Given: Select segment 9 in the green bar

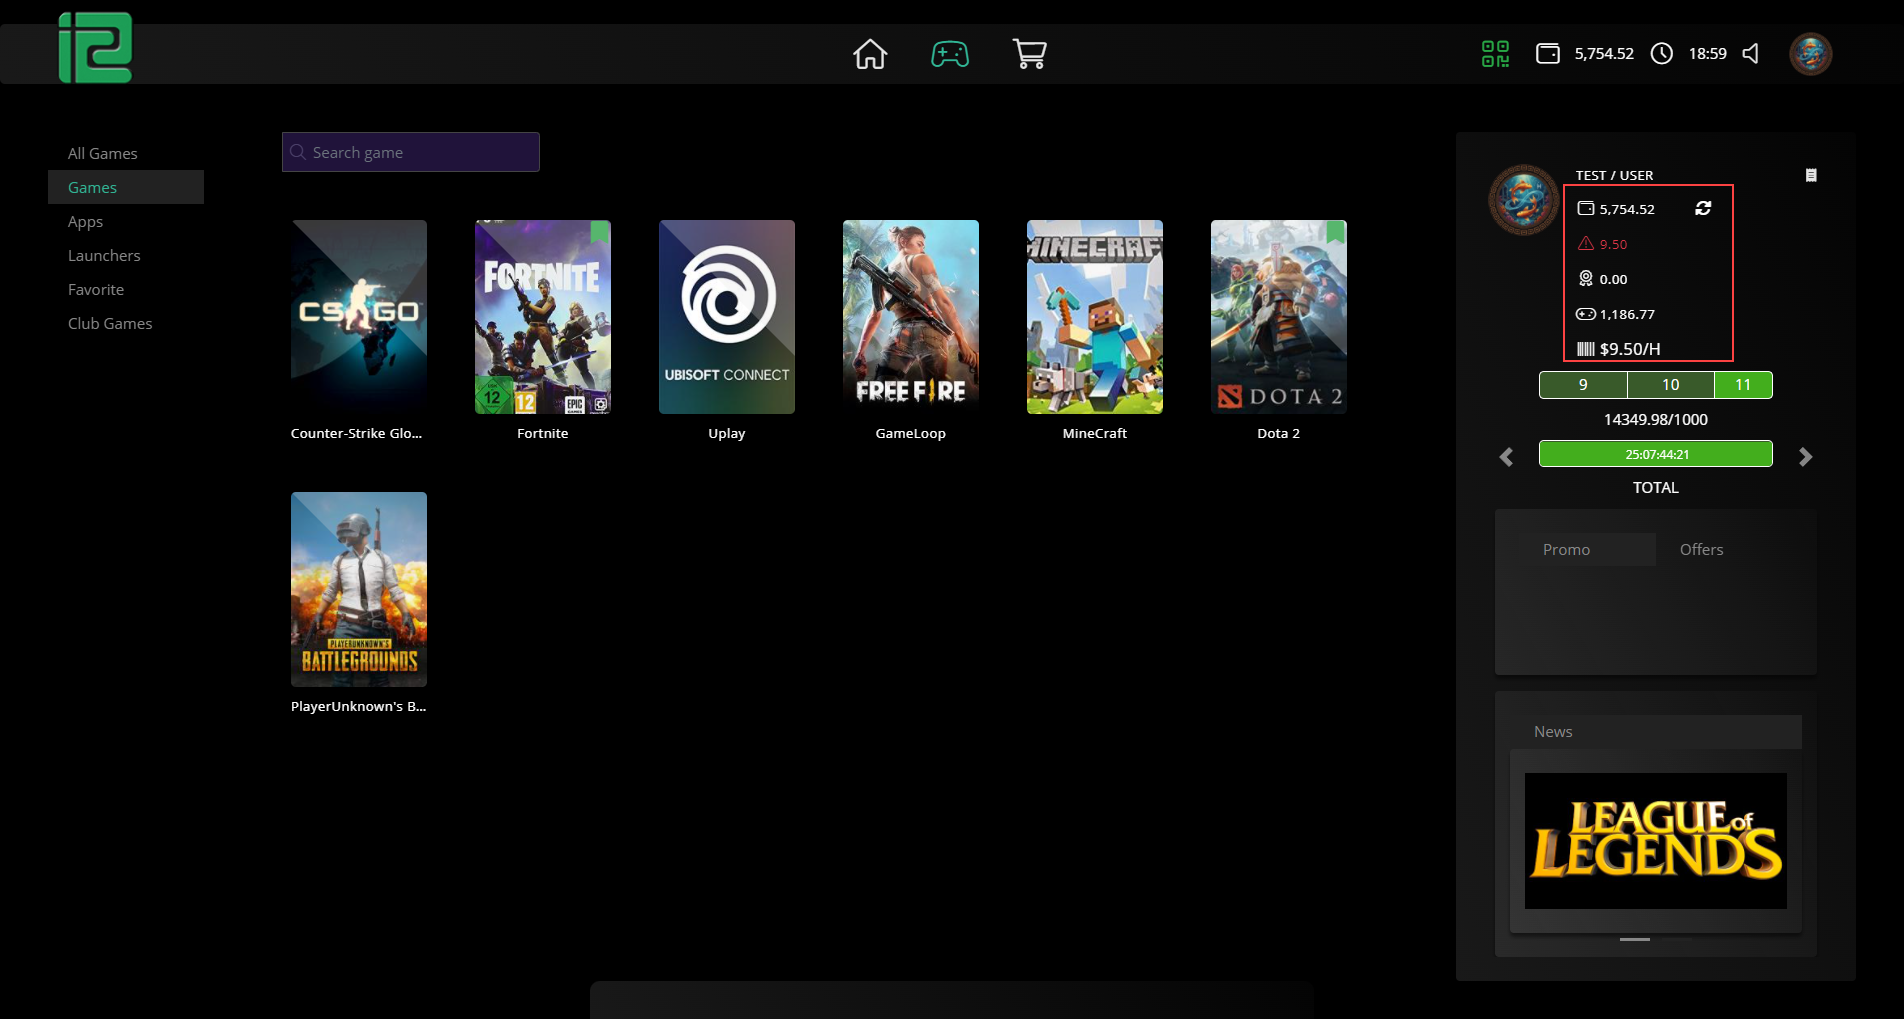Looking at the screenshot, I should tap(1583, 385).
